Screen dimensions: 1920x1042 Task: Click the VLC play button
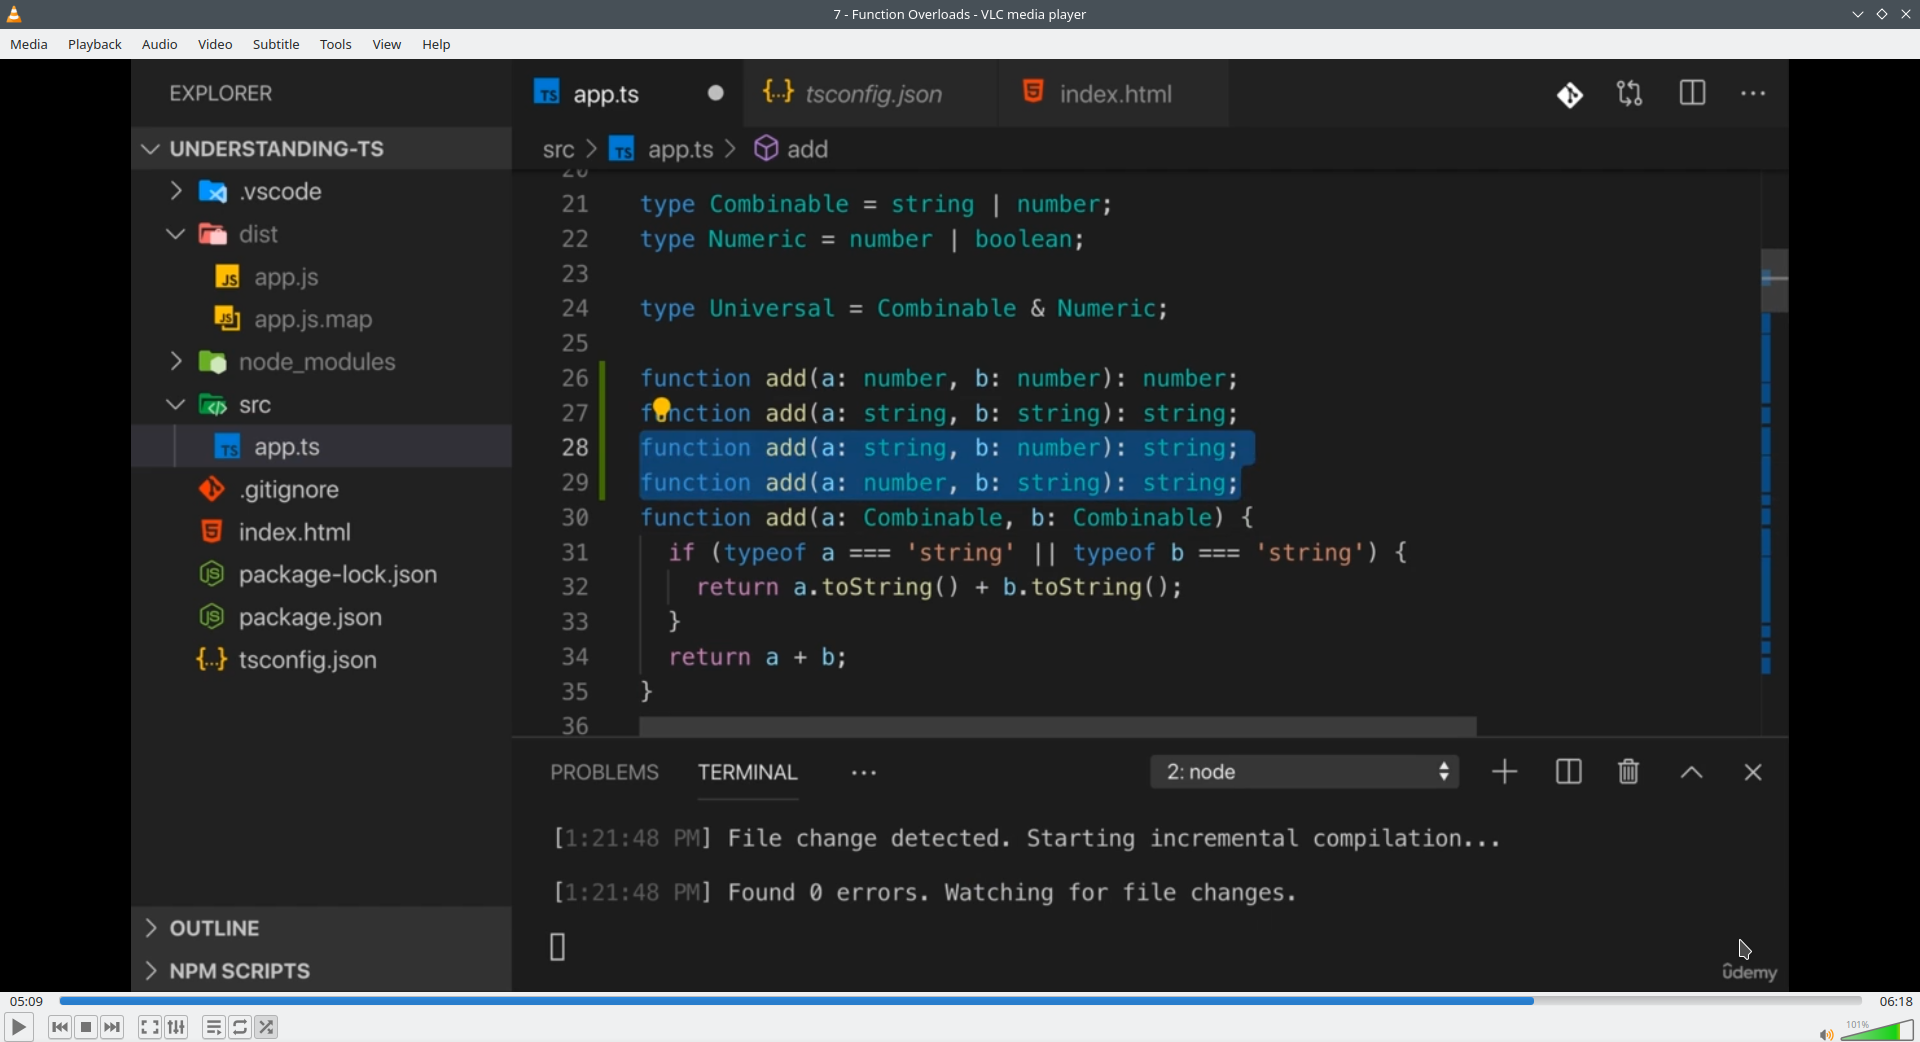[18, 1027]
